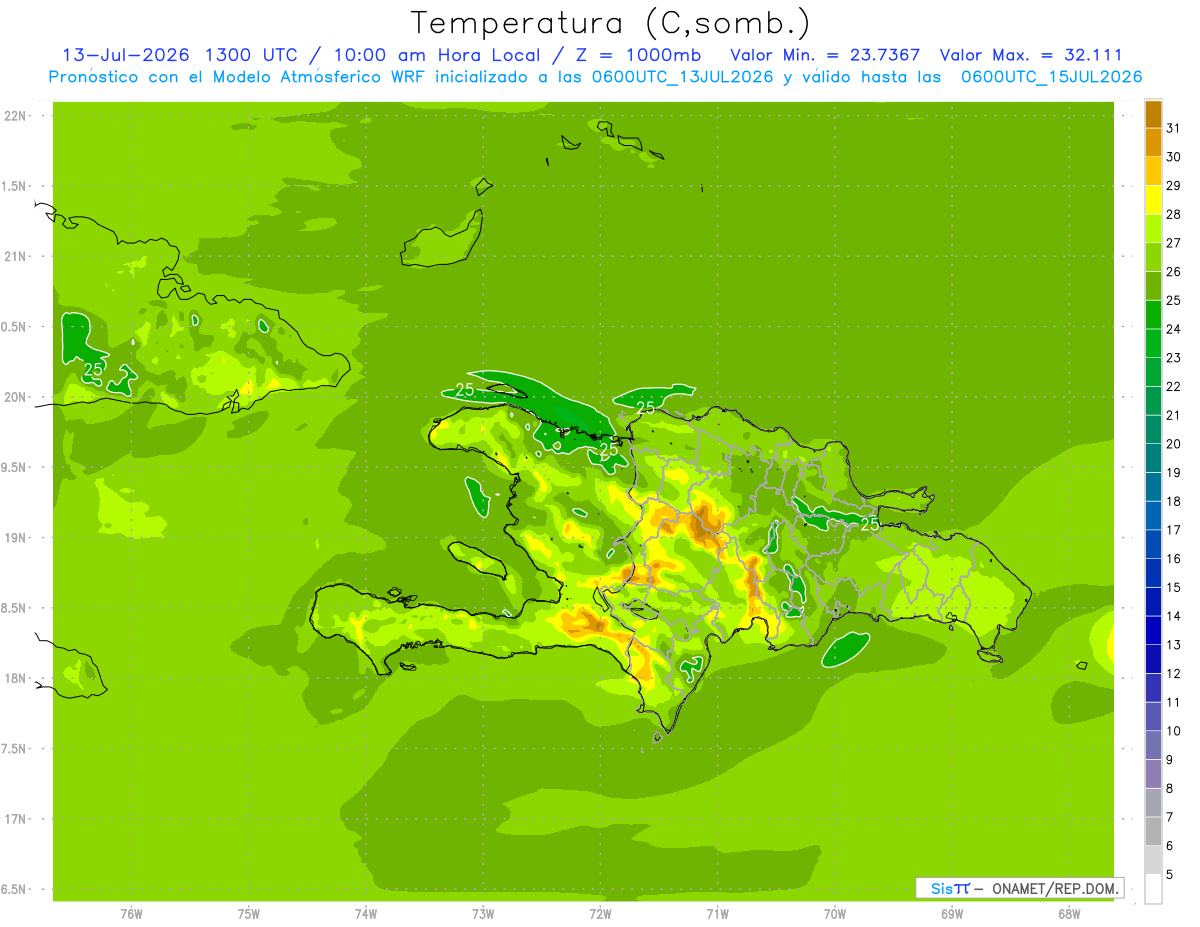Viewport: 1200px width, 927px height.
Task: Click Gonâve island west of Haiti
Action: click(x=478, y=559)
